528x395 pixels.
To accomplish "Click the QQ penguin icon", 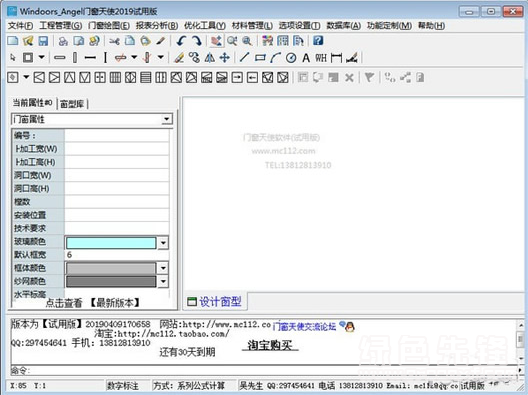I will pyautogui.click(x=350, y=326).
